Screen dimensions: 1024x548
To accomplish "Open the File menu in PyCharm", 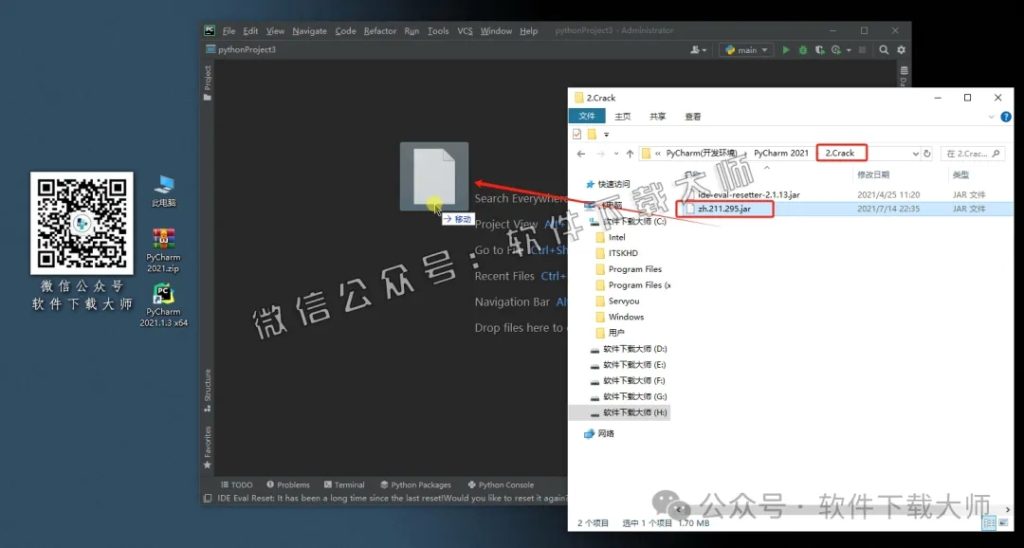I will pos(229,31).
